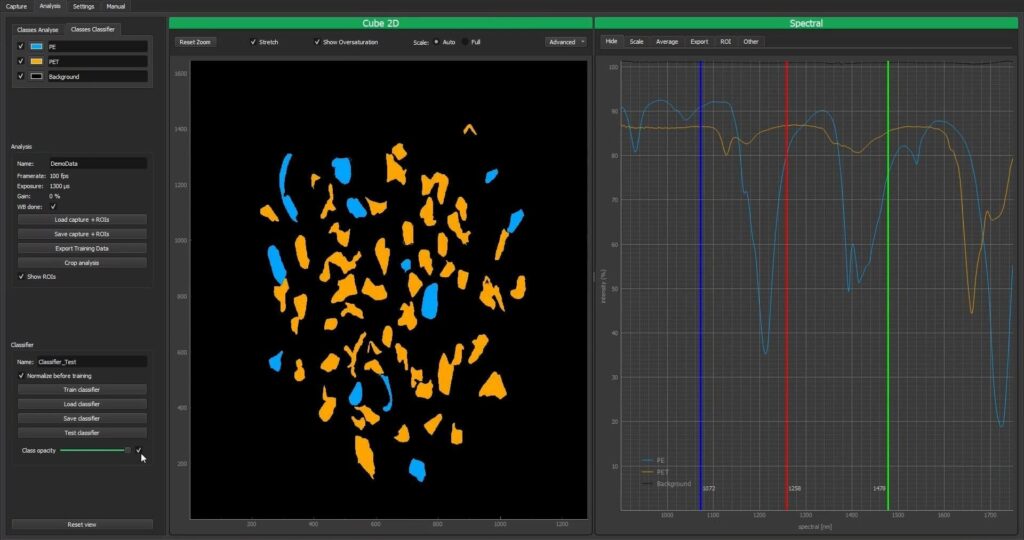Click the Export Training Data button
This screenshot has width=1024, height=540.
[82, 248]
